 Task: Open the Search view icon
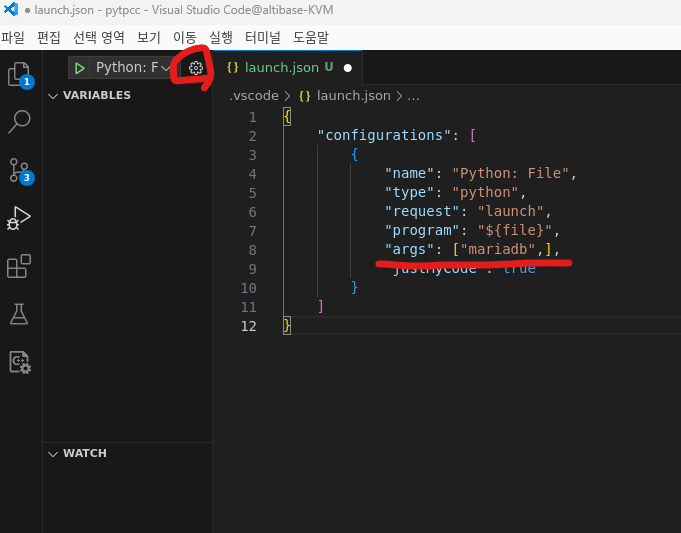point(20,121)
